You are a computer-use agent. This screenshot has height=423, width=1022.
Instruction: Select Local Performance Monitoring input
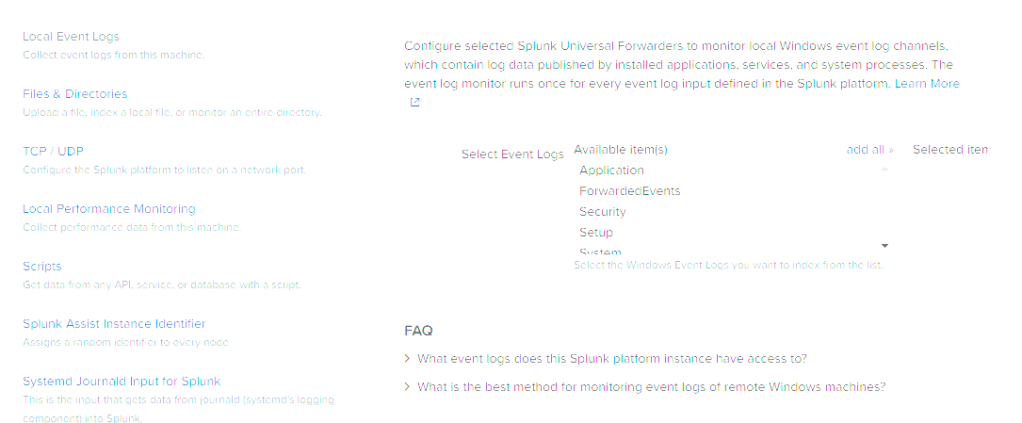(109, 209)
